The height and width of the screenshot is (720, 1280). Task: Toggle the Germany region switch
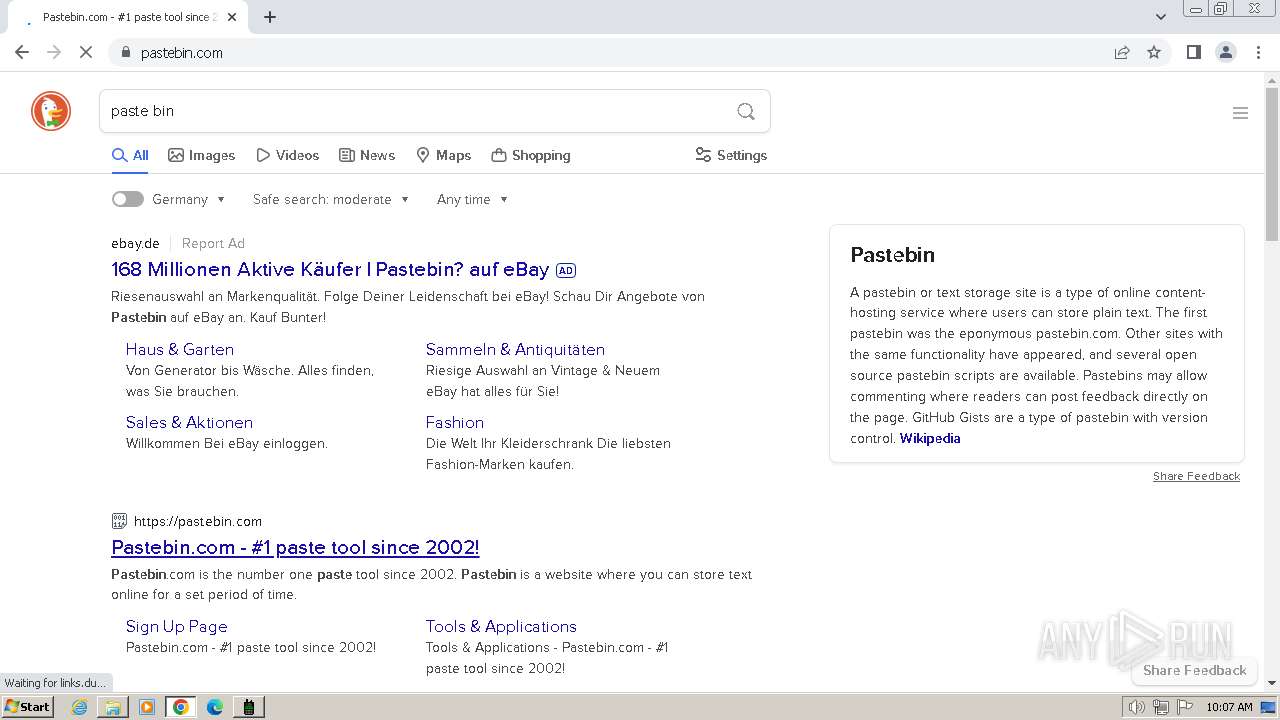127,199
